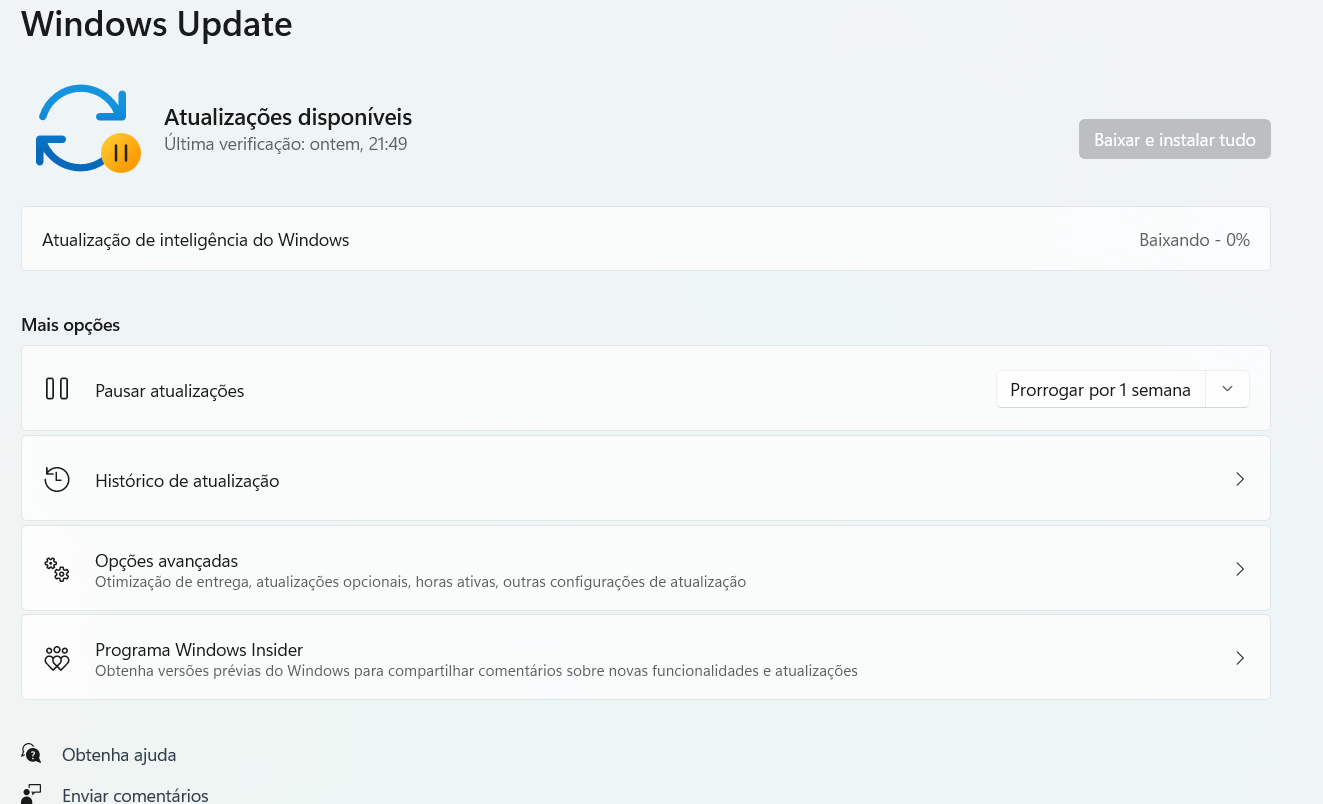Click the Mais opções section heading

coord(71,325)
